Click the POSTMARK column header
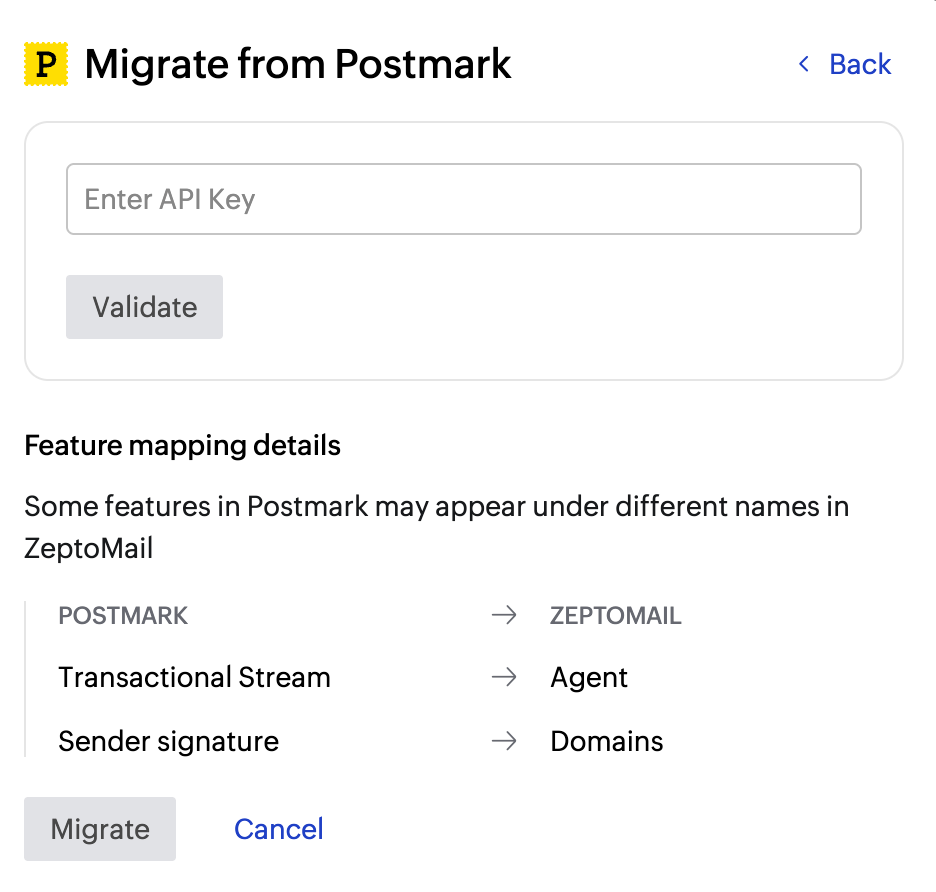The height and width of the screenshot is (892, 936). tap(123, 616)
